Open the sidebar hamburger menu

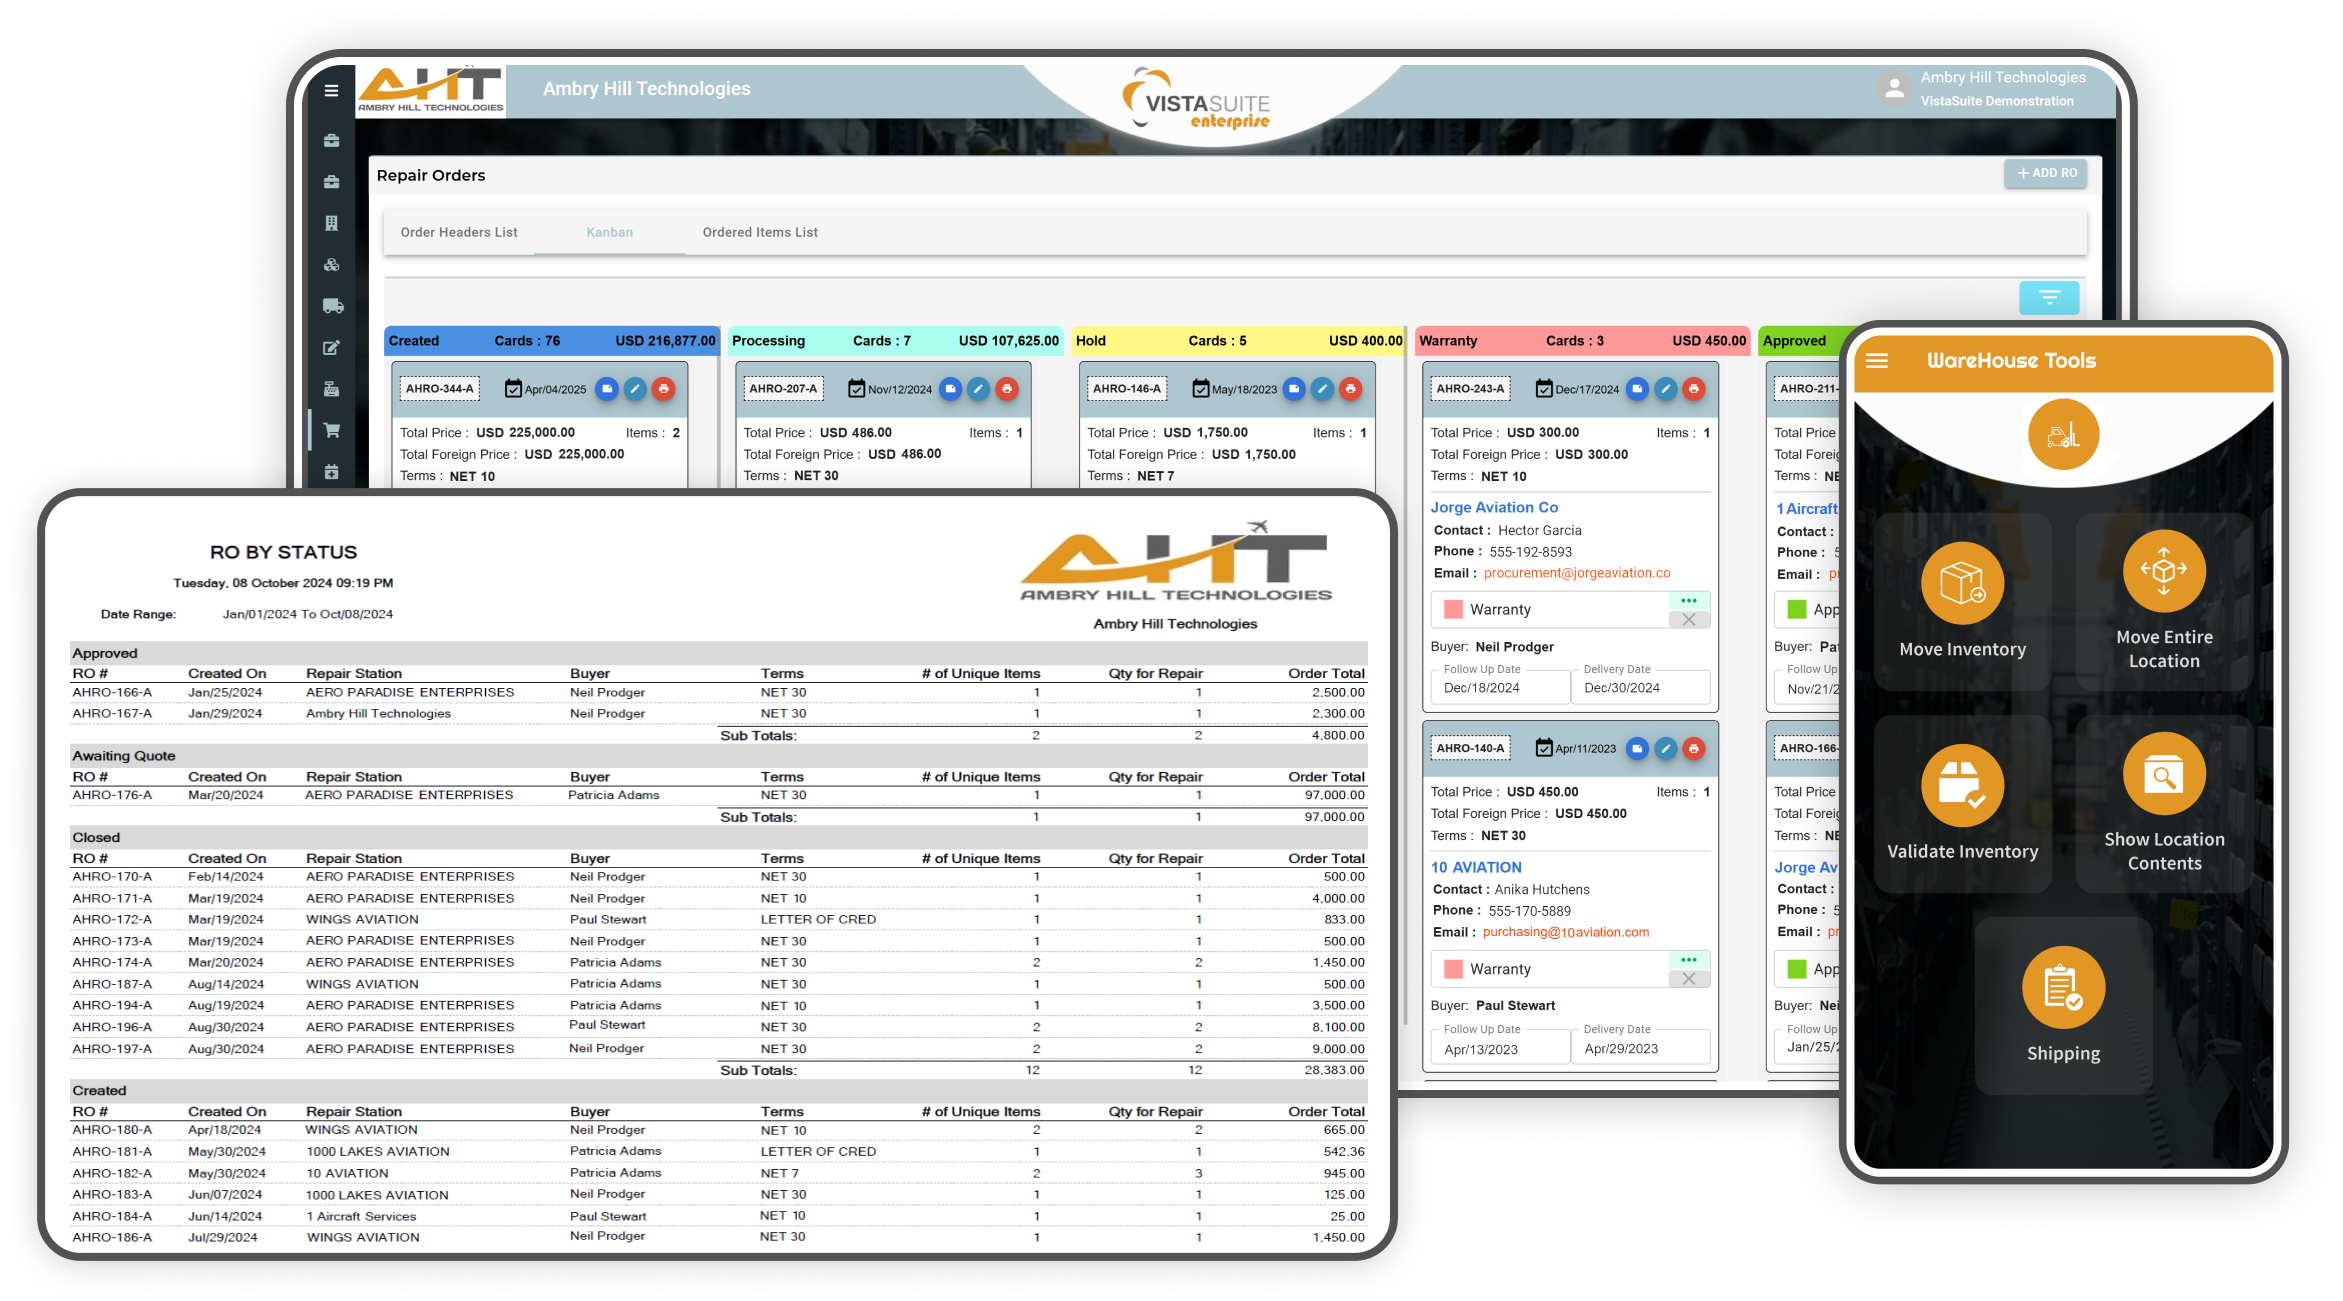(x=331, y=90)
